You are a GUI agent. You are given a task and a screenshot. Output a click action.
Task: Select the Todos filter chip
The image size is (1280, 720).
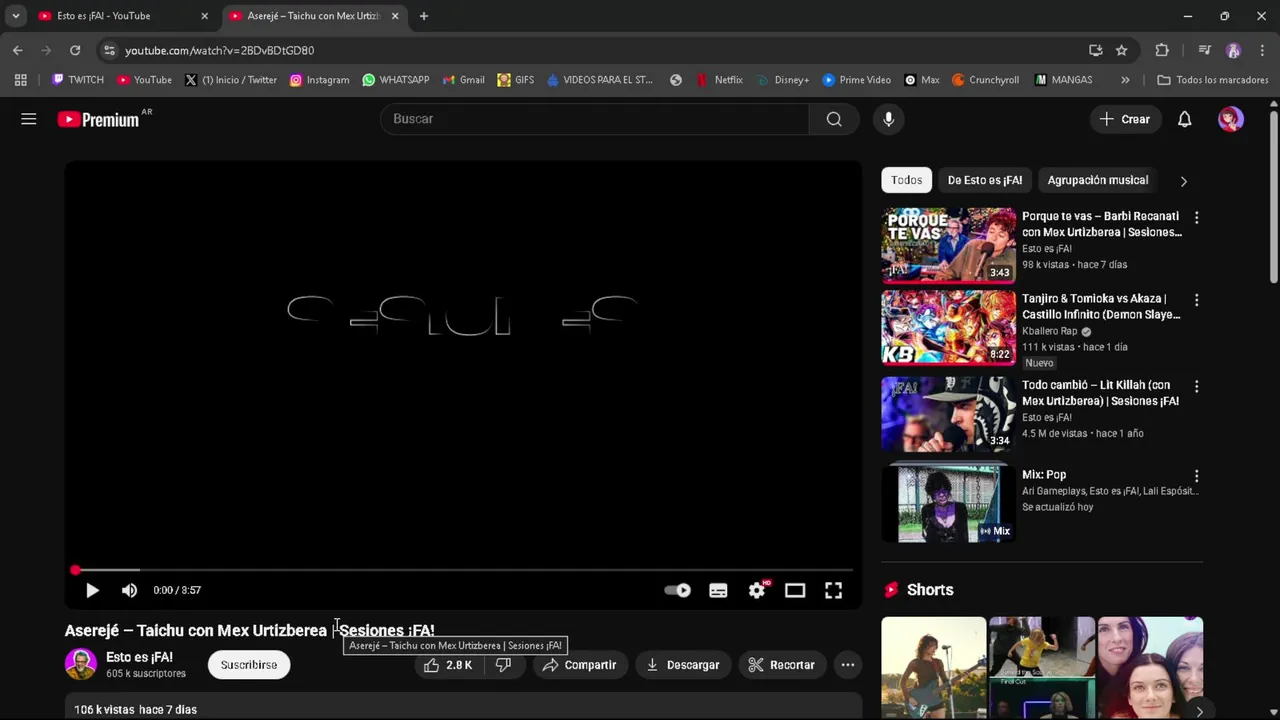(x=907, y=180)
